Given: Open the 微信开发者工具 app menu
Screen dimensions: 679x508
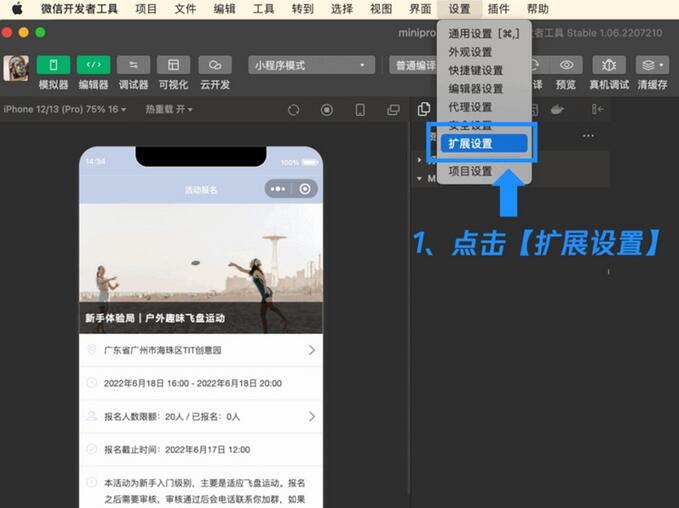Looking at the screenshot, I should click(79, 9).
